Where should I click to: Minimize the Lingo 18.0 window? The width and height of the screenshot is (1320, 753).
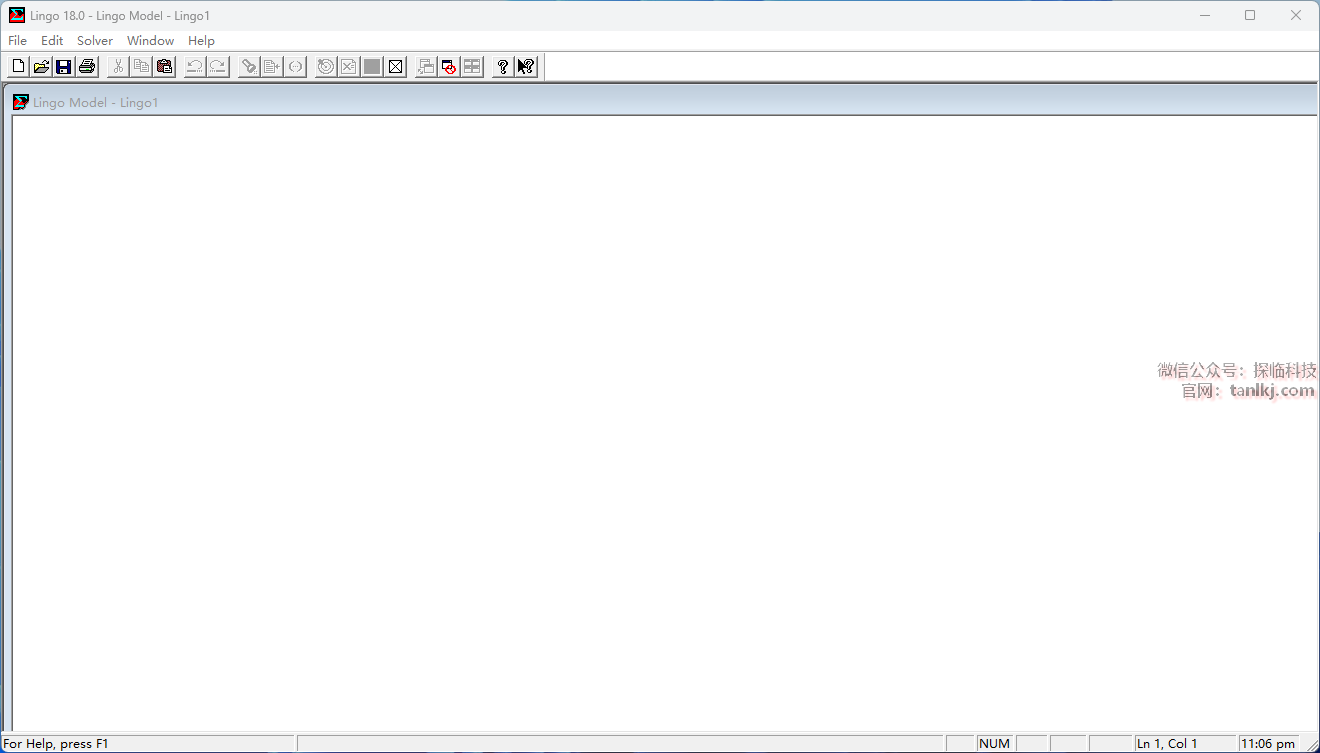(1205, 15)
